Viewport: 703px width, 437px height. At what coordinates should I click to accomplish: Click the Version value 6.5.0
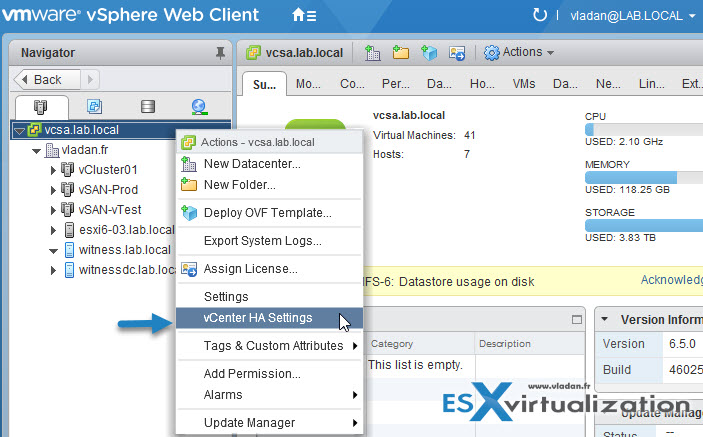point(682,344)
